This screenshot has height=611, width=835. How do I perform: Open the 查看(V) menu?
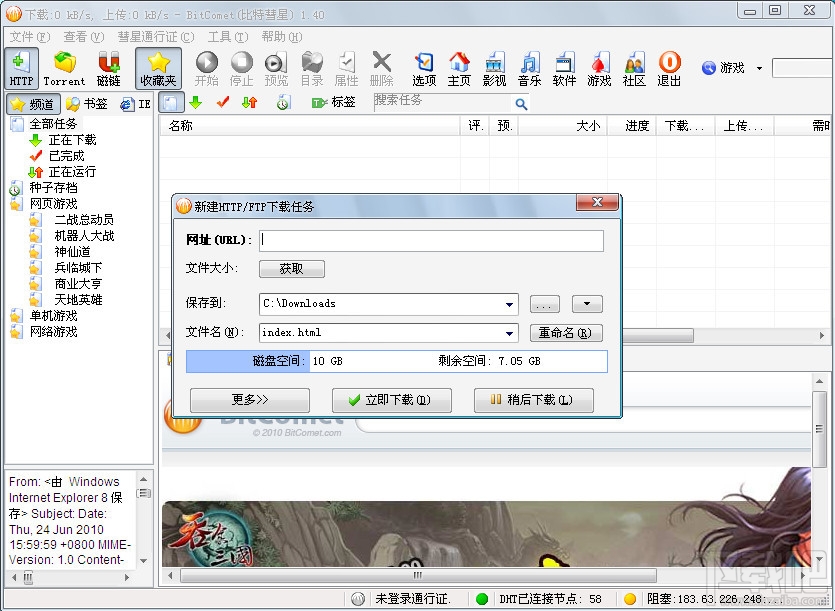click(x=83, y=37)
